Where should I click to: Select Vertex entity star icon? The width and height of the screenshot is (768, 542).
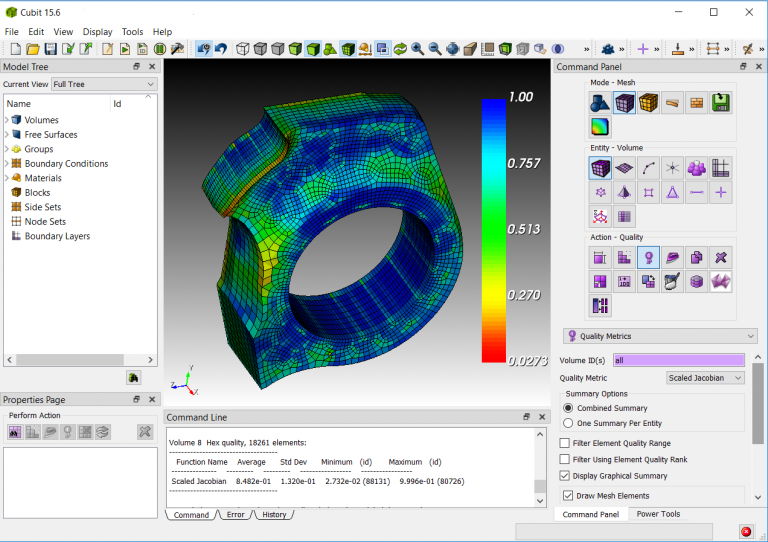point(672,168)
